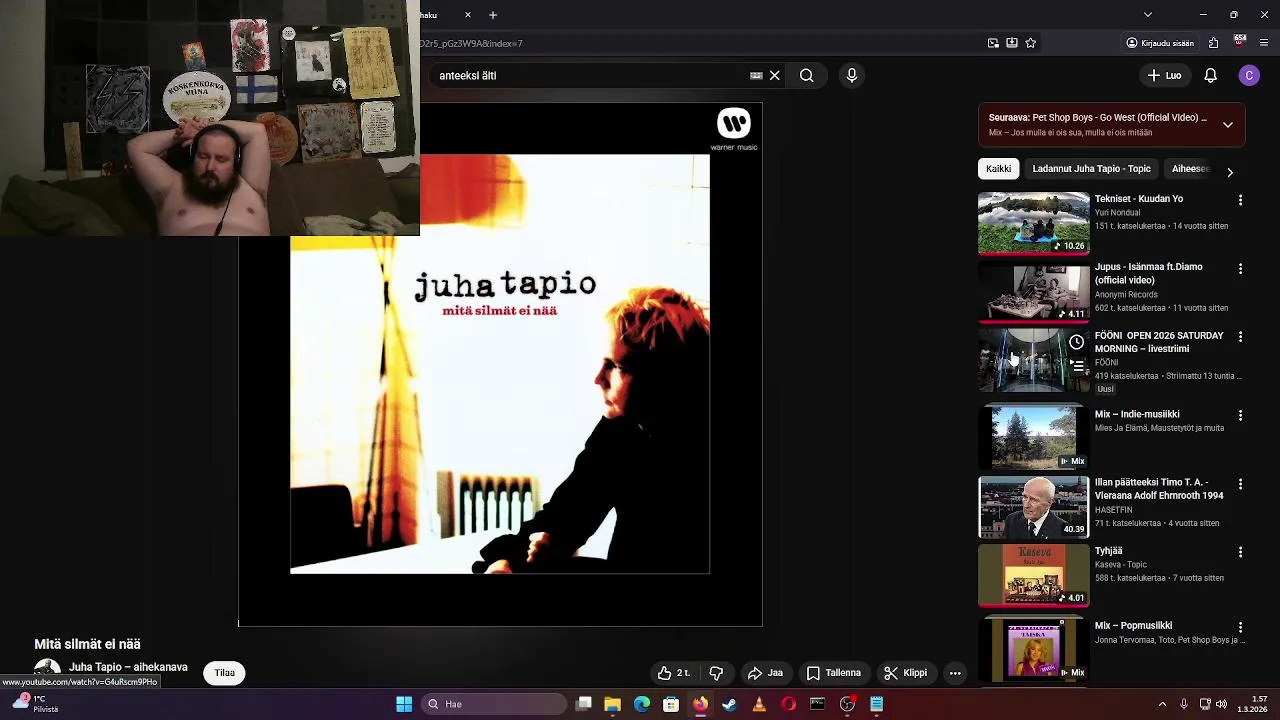Viewport: 1280px width, 720px height.
Task: Click the taskbar Hae search box
Action: coord(494,704)
